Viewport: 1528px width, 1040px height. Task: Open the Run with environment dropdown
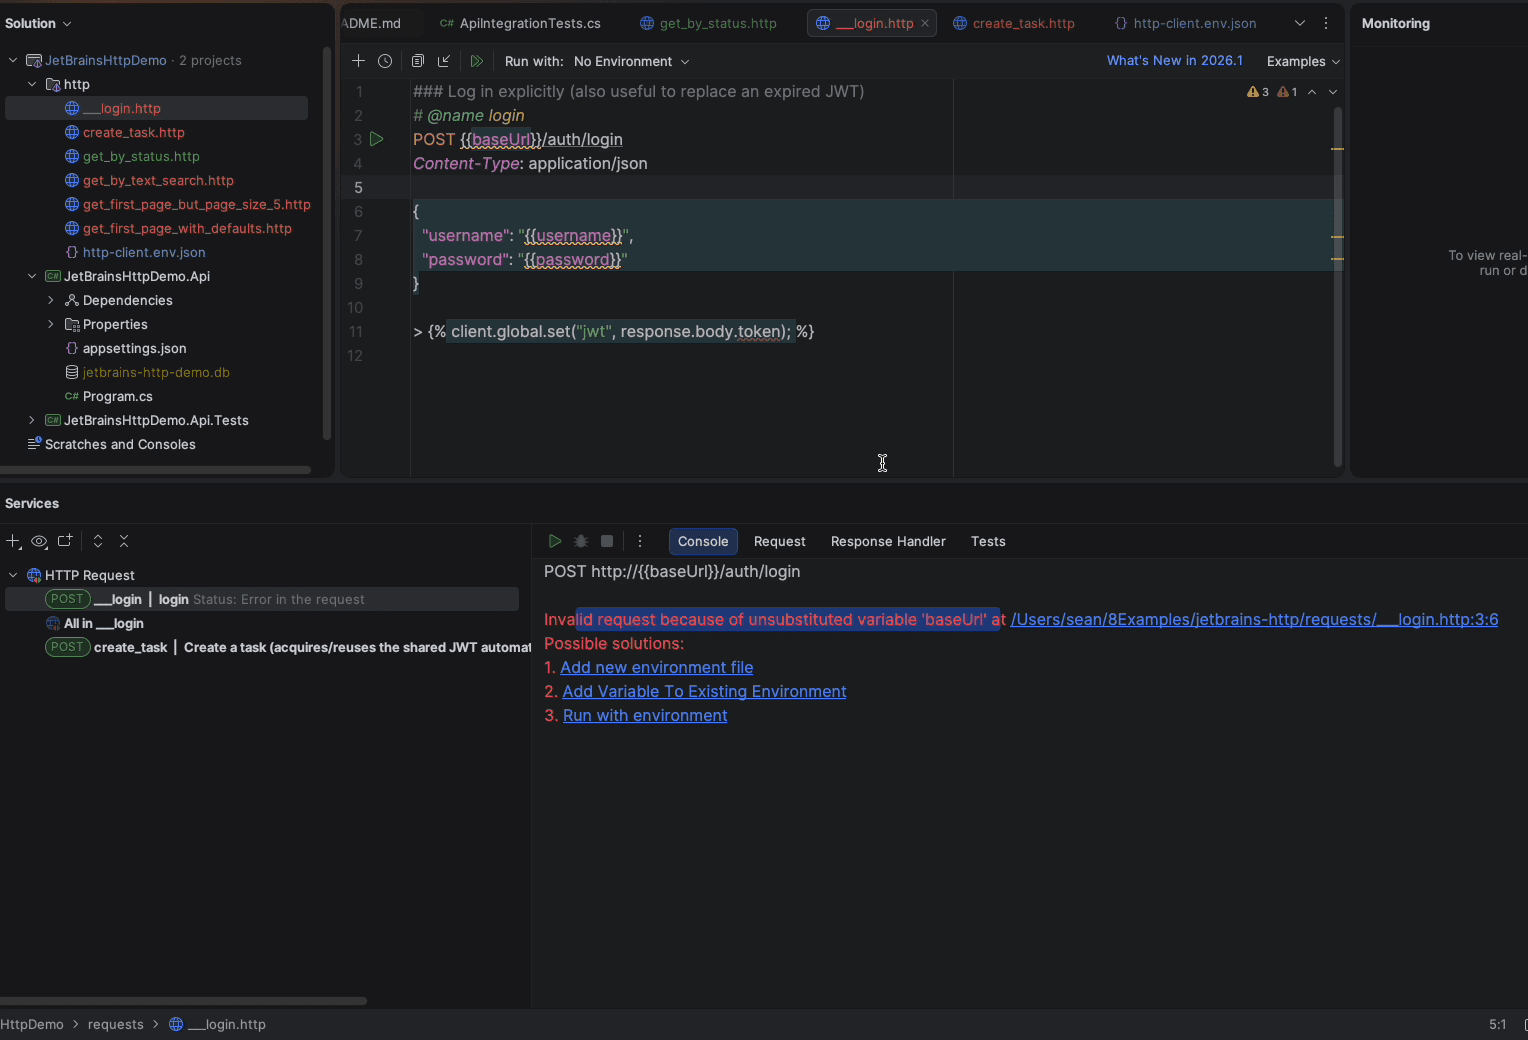[631, 61]
